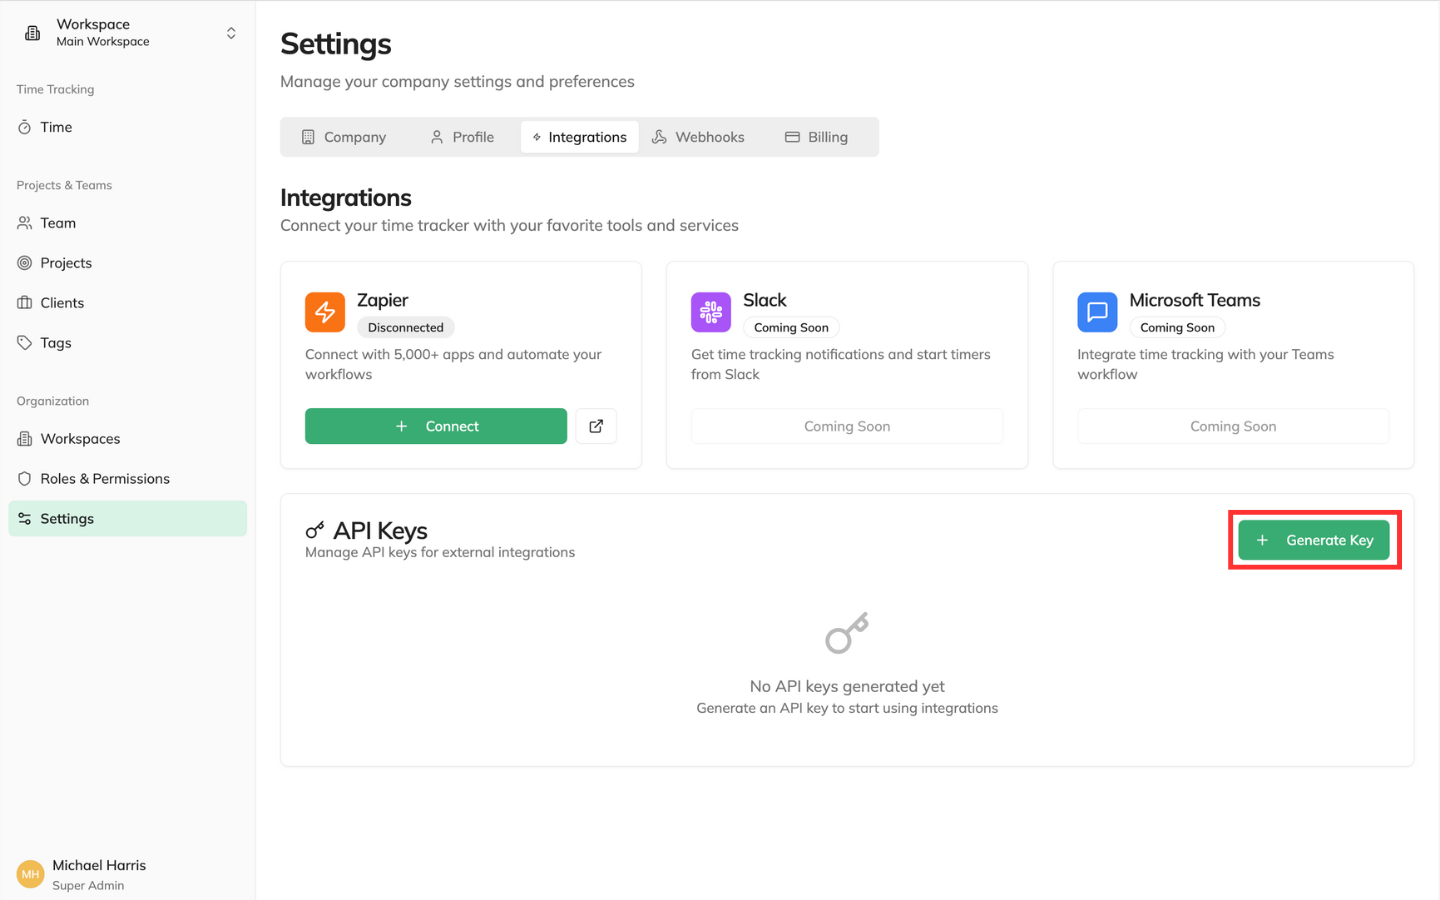Select the Team people icon in sidebar
The image size is (1440, 900).
point(22,222)
